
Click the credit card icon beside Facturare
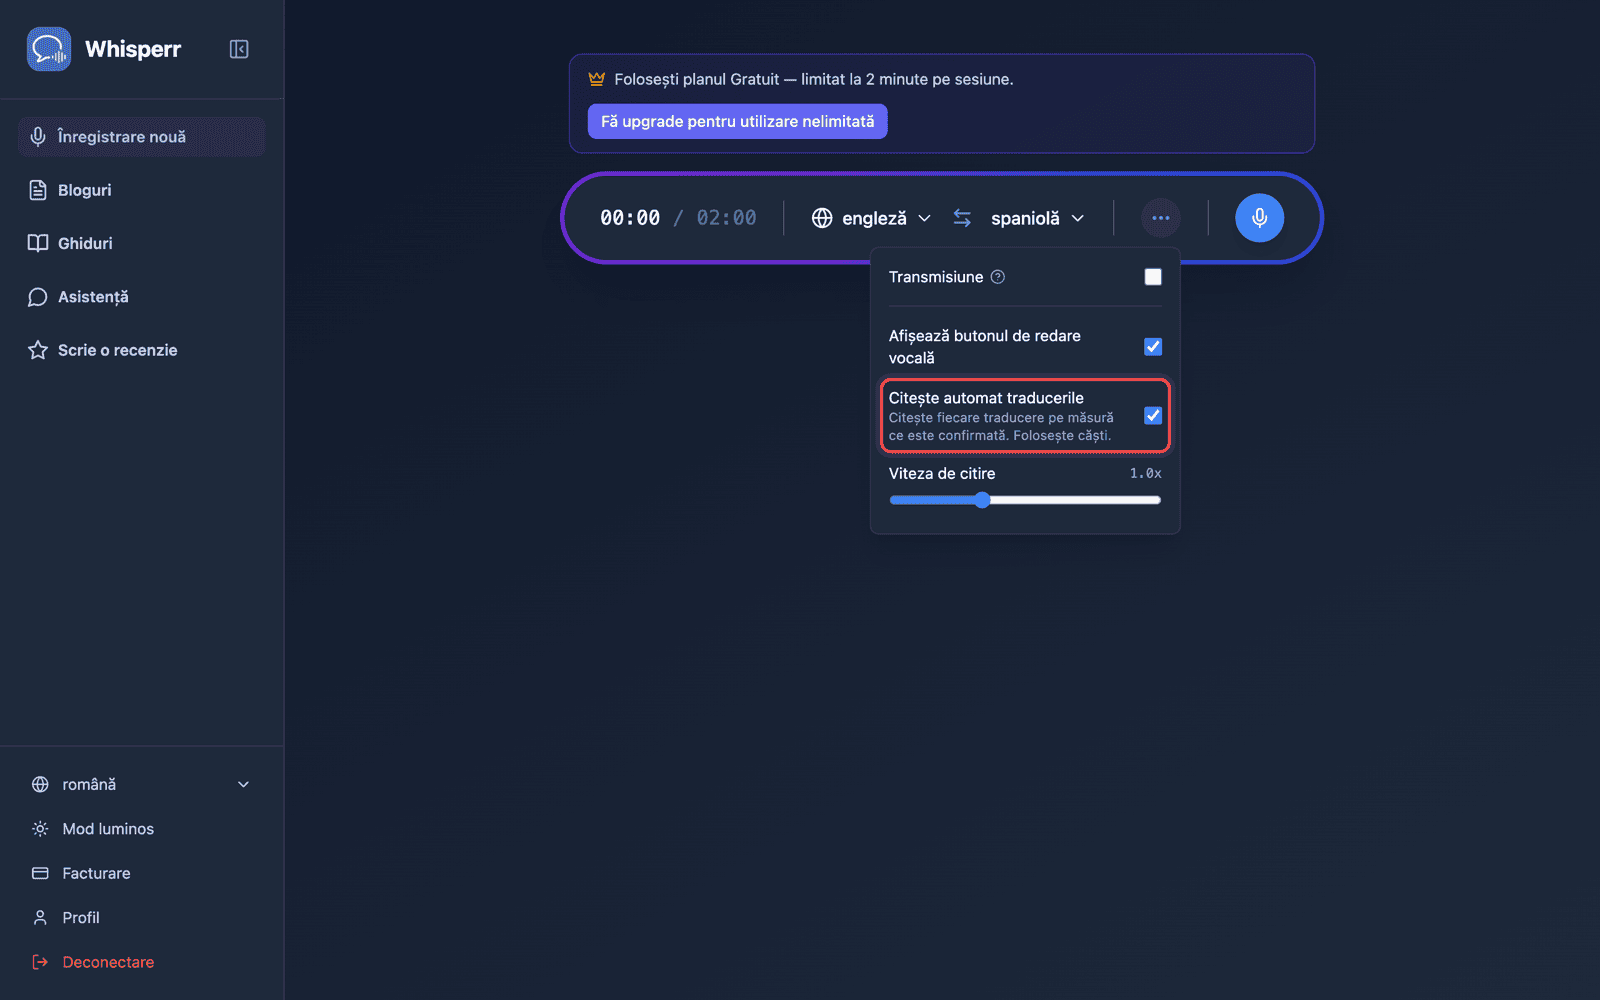tap(40, 873)
